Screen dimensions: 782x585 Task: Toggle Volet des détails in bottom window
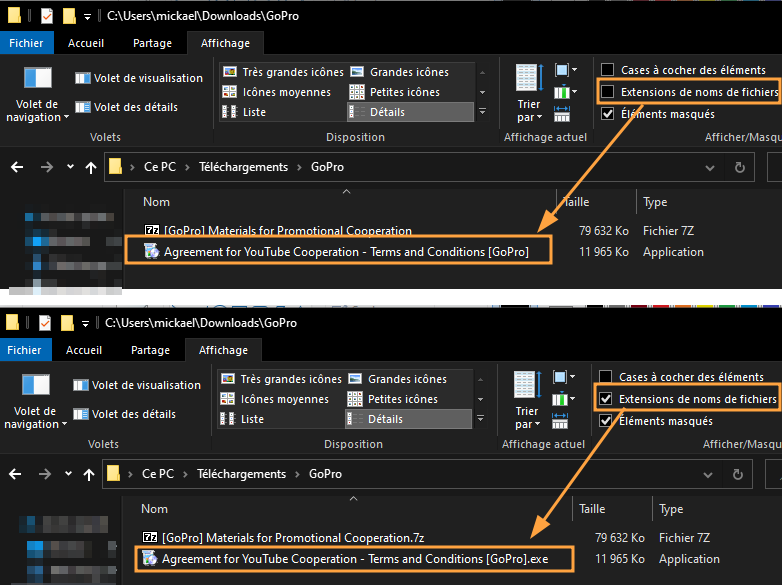(125, 414)
